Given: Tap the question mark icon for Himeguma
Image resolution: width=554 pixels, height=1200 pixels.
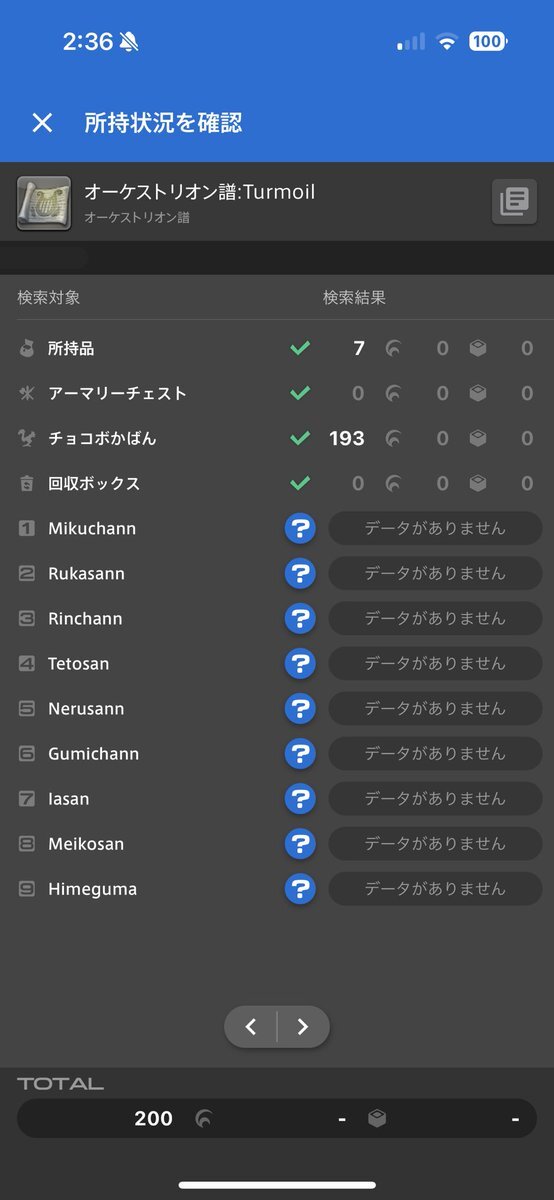Looking at the screenshot, I should 300,888.
